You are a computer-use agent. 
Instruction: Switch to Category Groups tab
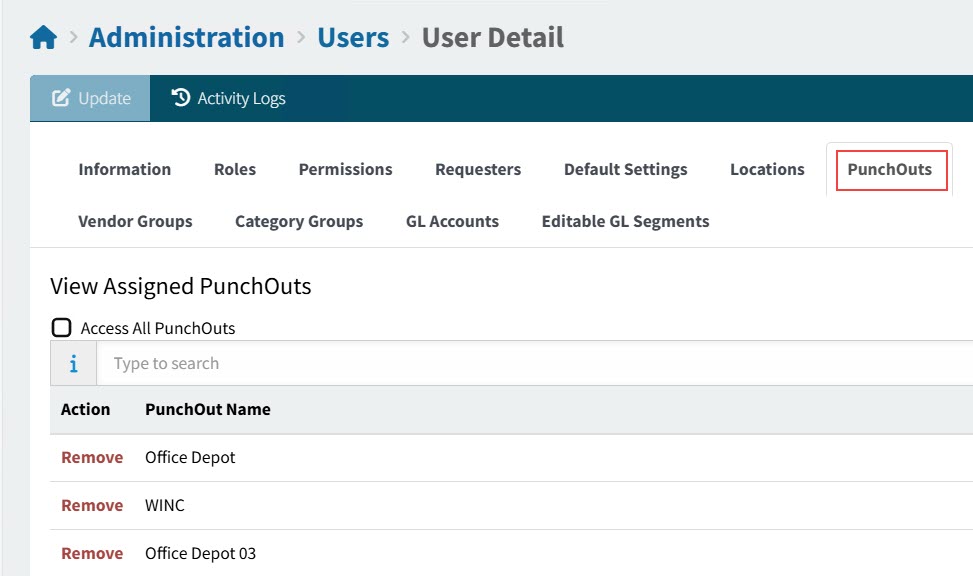[x=299, y=222]
